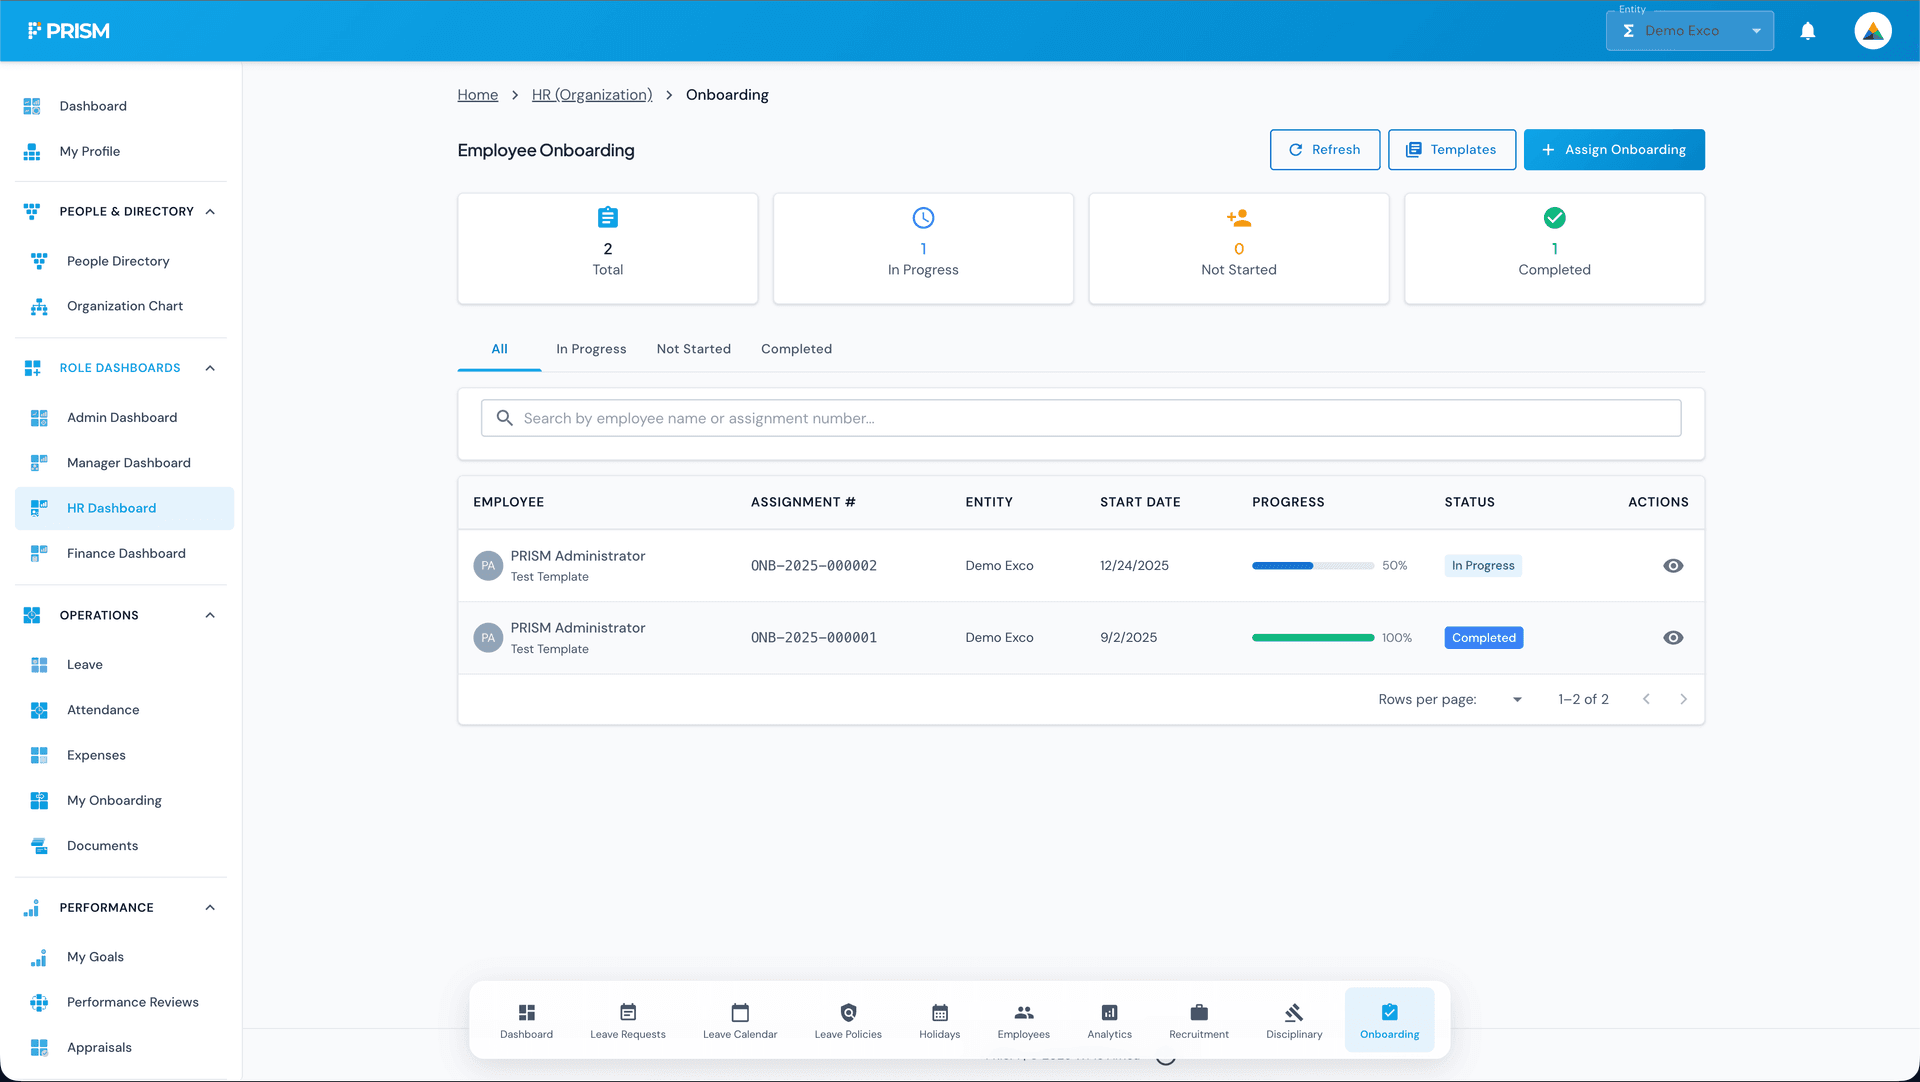Switch to the Completed tab
The height and width of the screenshot is (1082, 1920).
[796, 348]
